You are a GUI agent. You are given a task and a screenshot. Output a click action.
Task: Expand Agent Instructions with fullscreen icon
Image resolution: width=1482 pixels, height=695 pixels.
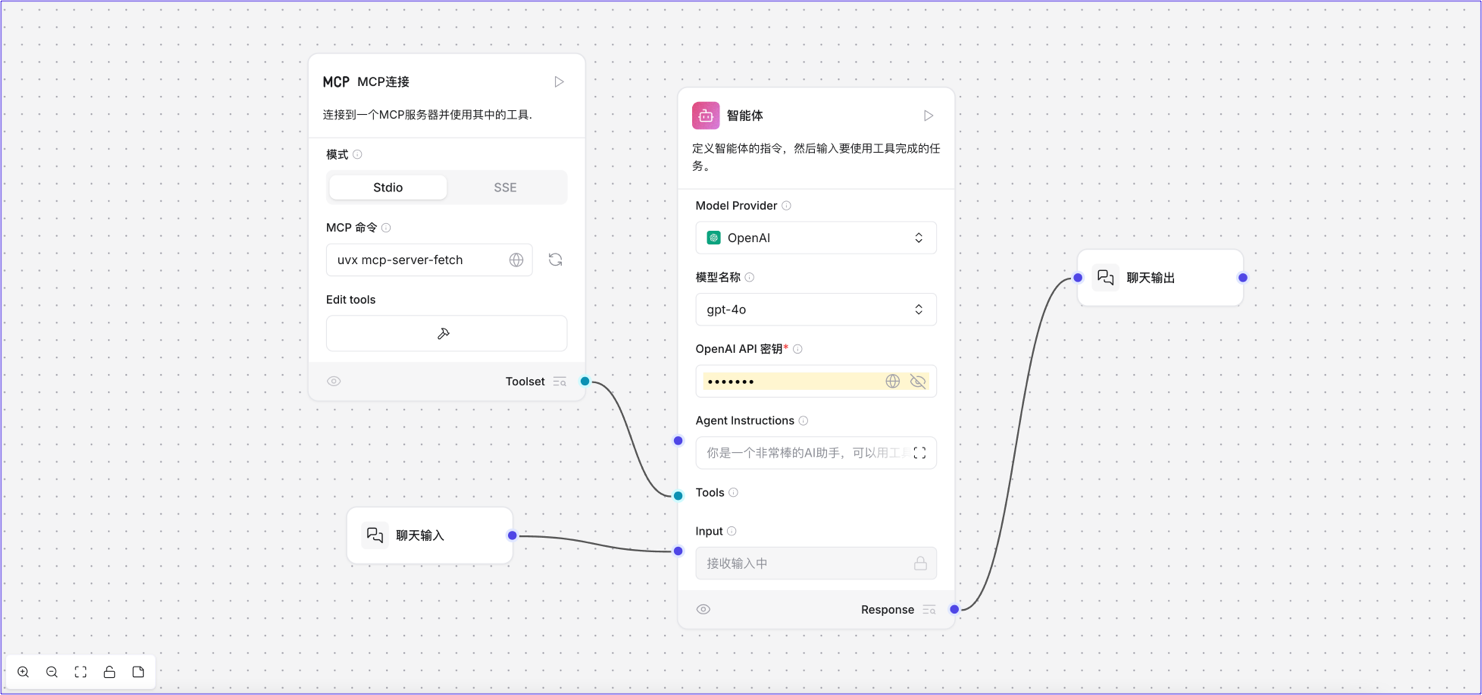[x=919, y=453]
